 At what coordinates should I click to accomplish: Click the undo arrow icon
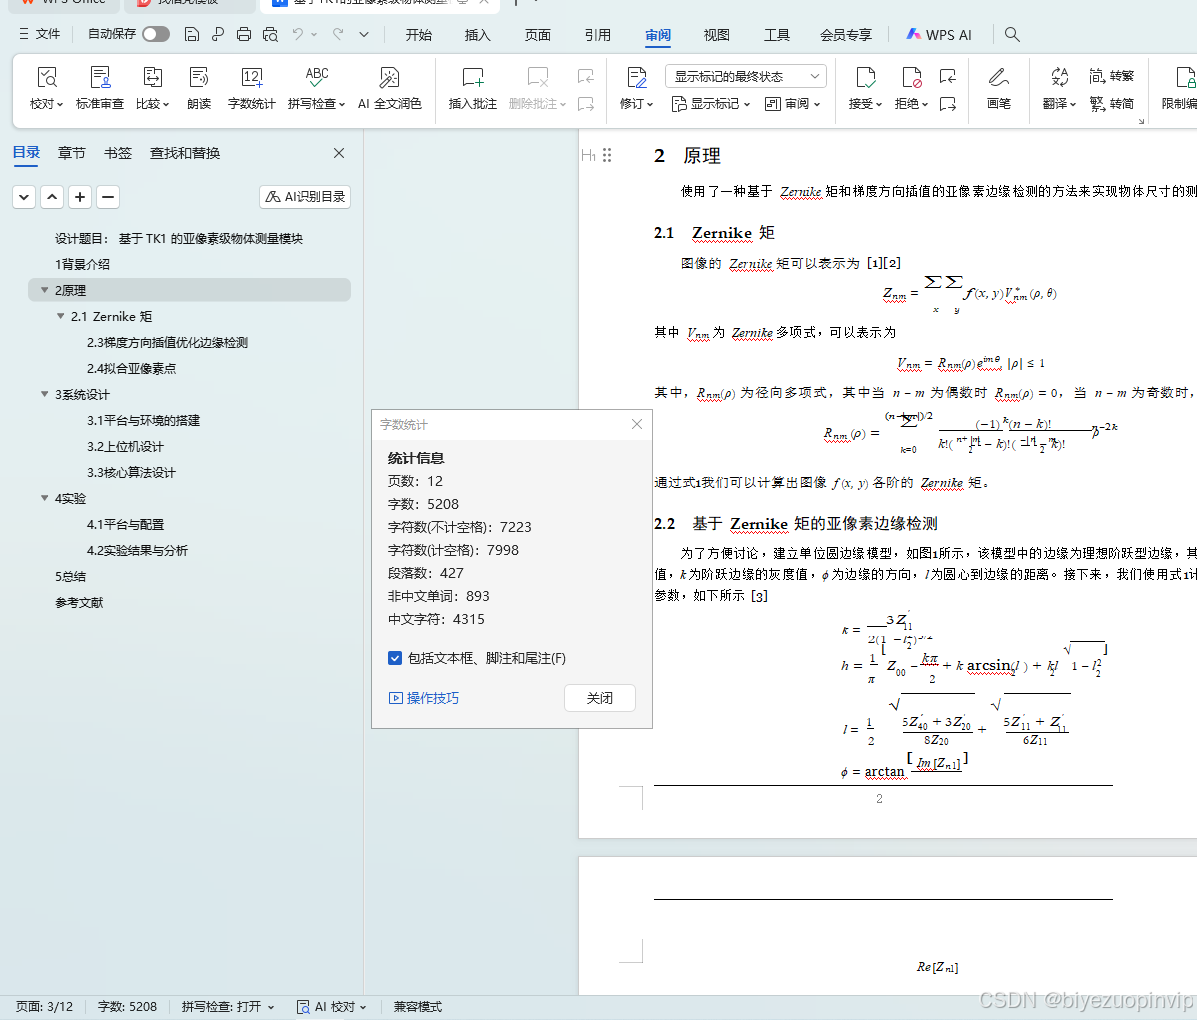(298, 34)
